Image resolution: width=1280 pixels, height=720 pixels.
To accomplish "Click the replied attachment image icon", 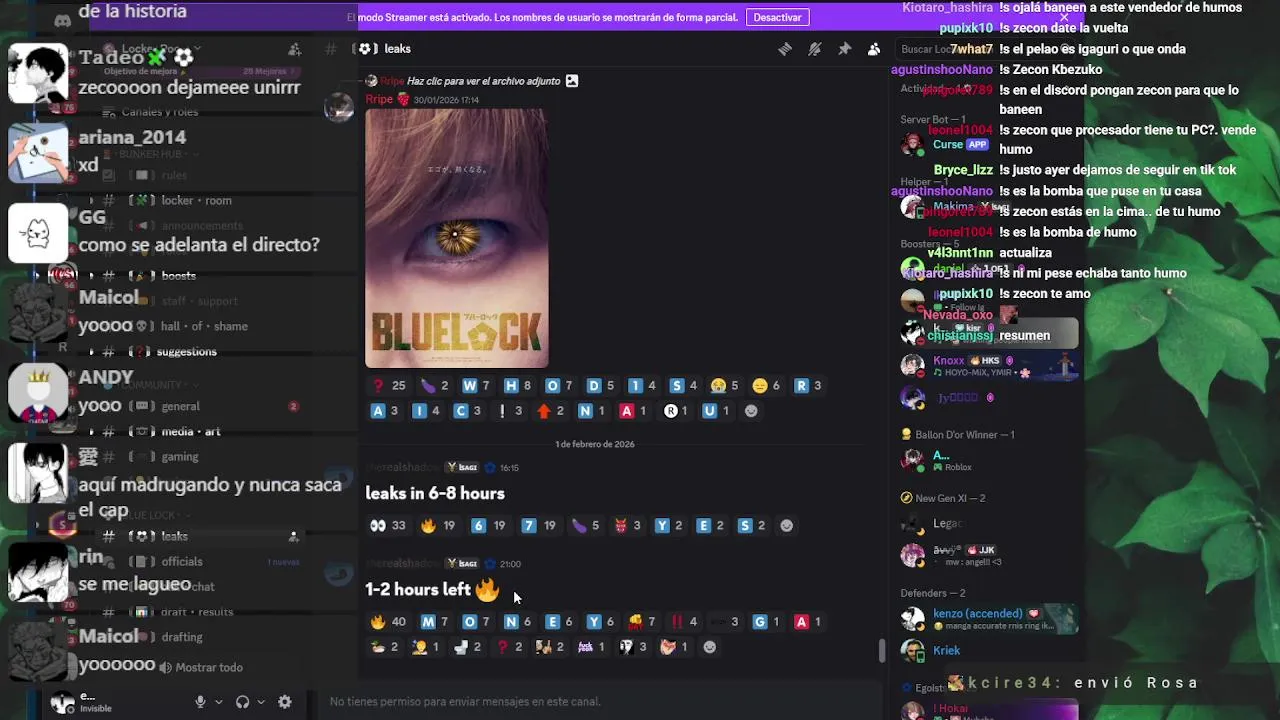I will (571, 81).
